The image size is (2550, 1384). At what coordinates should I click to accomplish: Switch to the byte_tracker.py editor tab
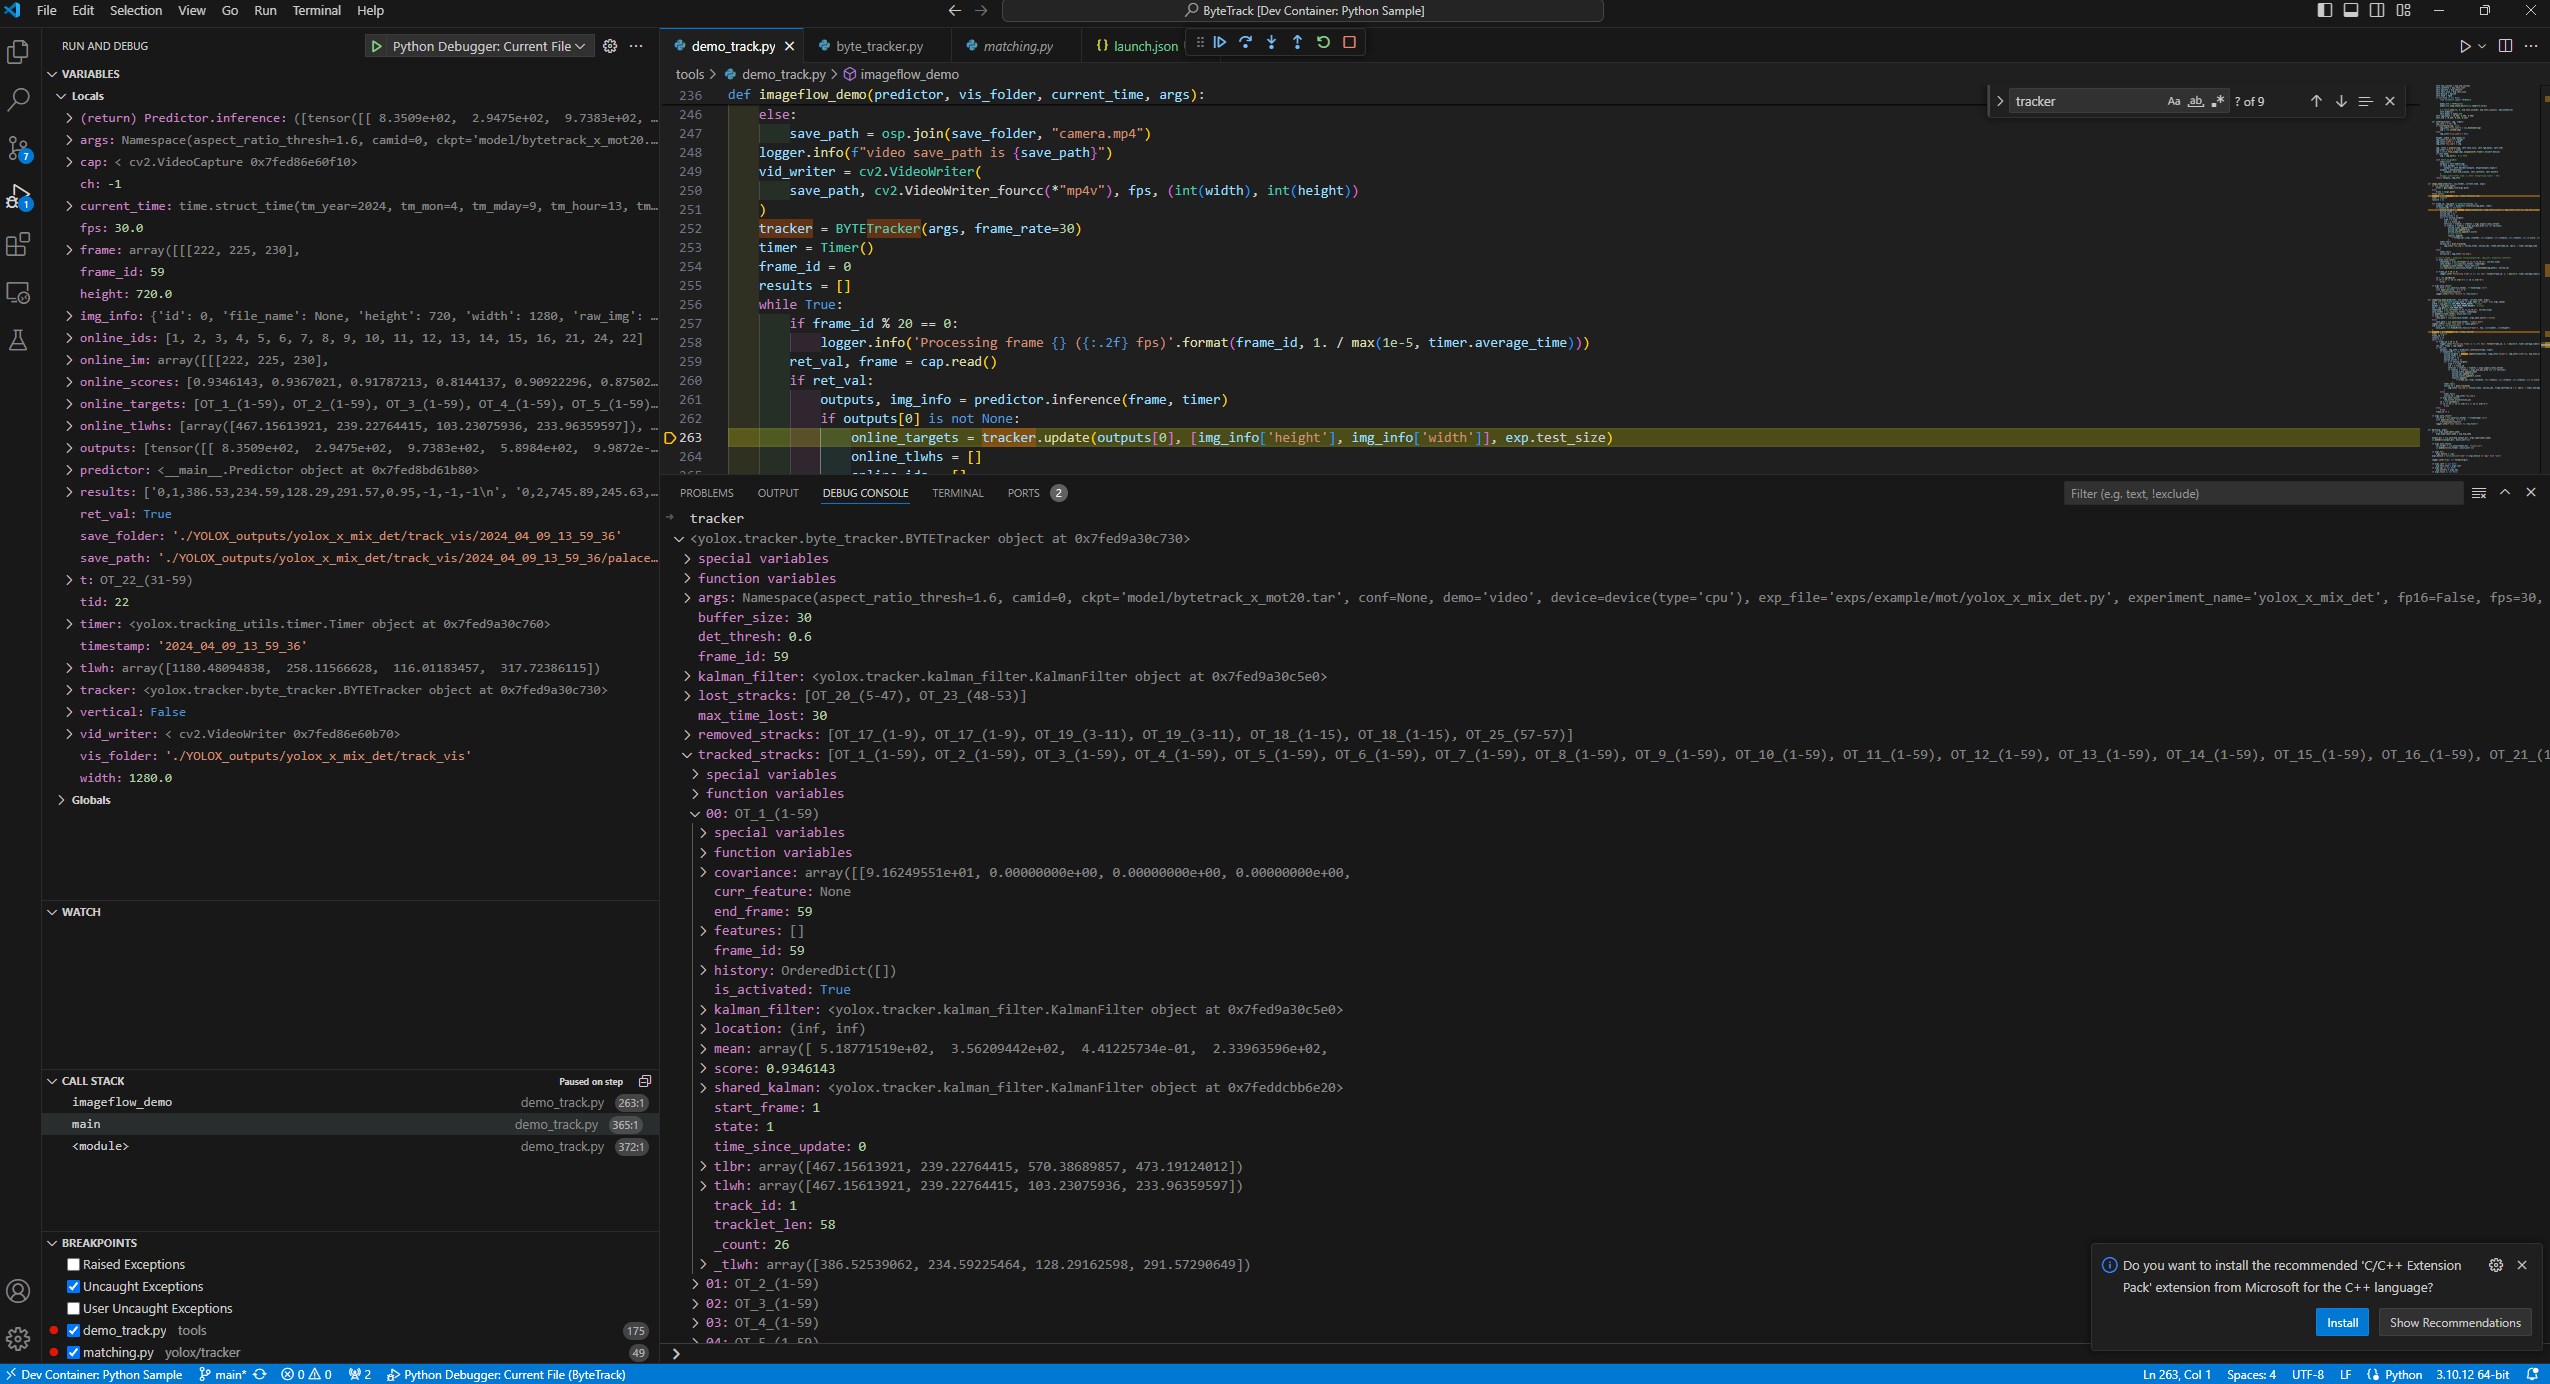point(878,46)
